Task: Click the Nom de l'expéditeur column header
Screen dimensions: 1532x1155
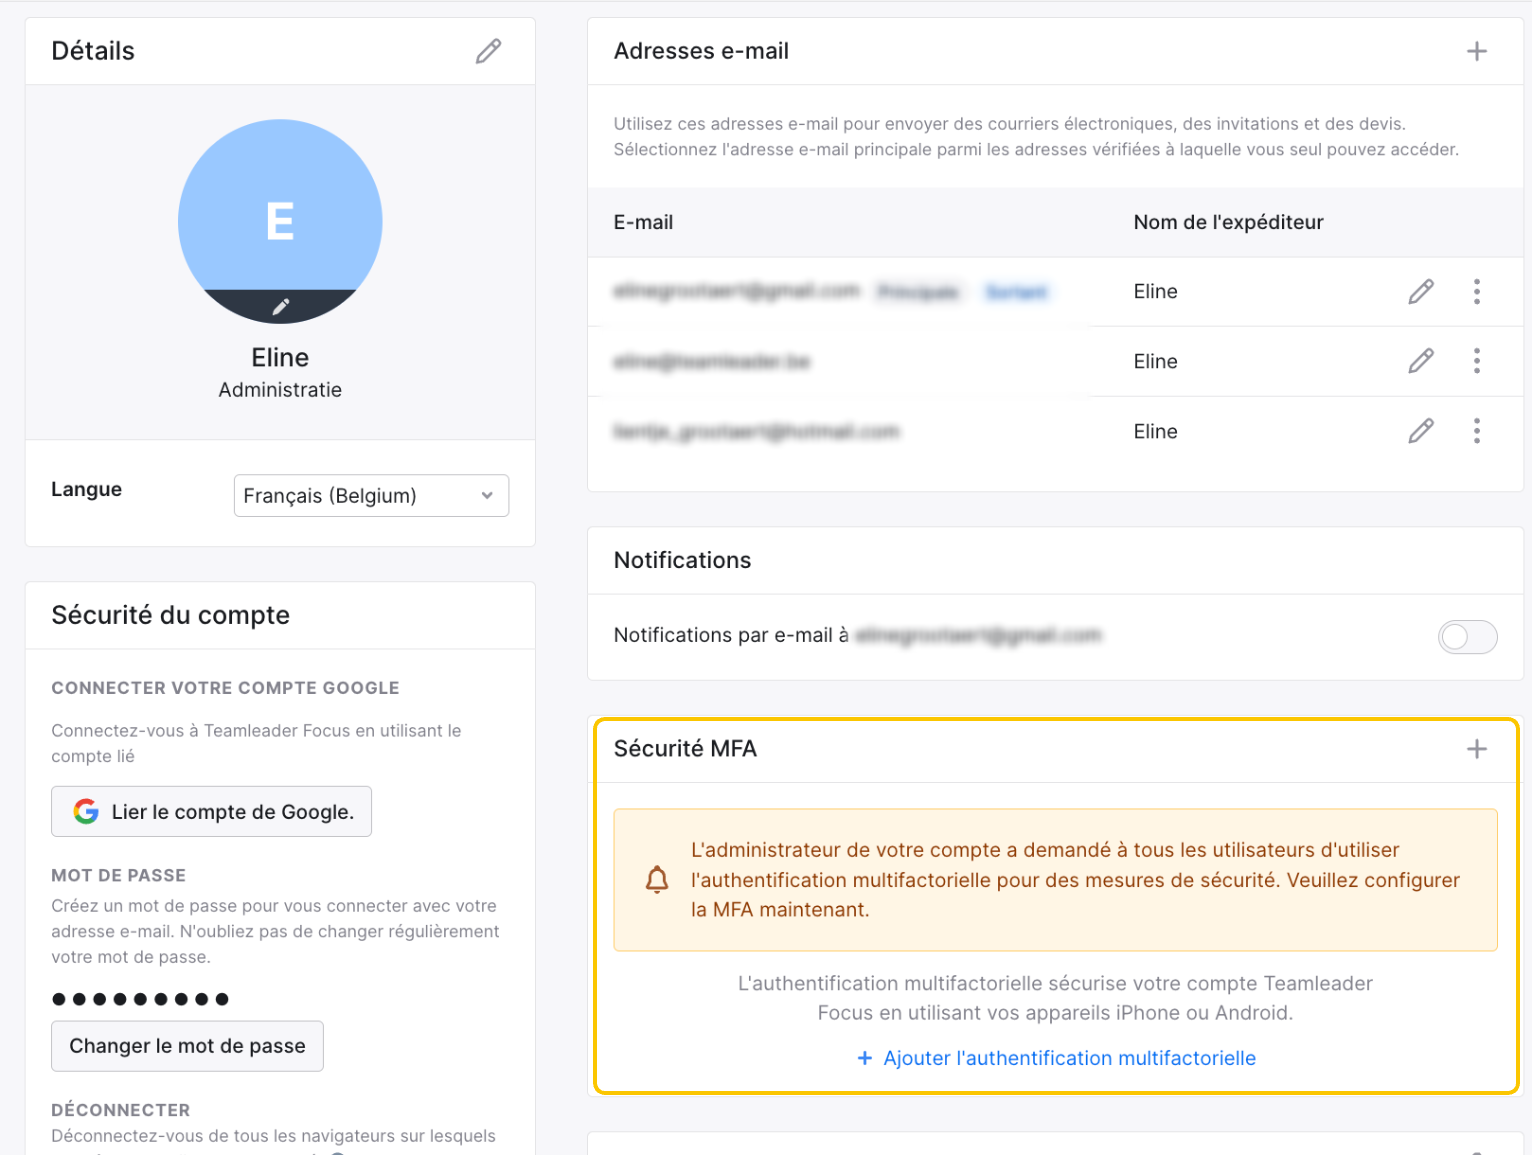Action: point(1228,222)
